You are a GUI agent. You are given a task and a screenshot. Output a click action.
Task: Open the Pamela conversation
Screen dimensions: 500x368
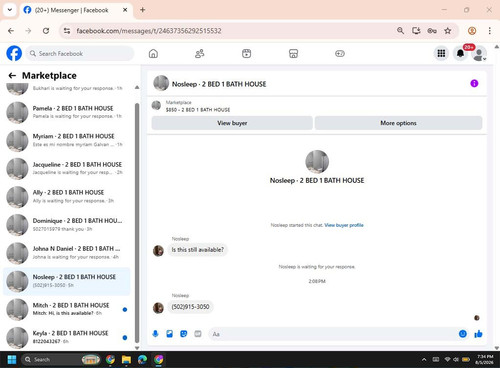pyautogui.click(x=67, y=112)
